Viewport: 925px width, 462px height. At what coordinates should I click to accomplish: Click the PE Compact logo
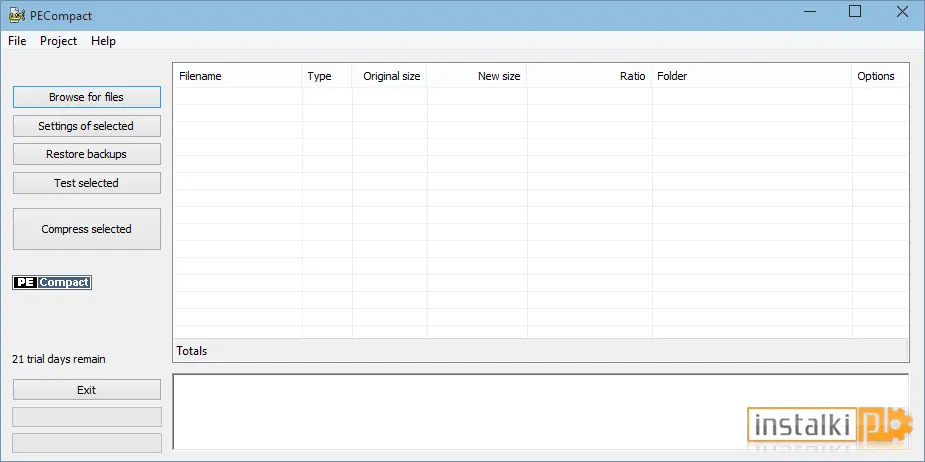52,282
